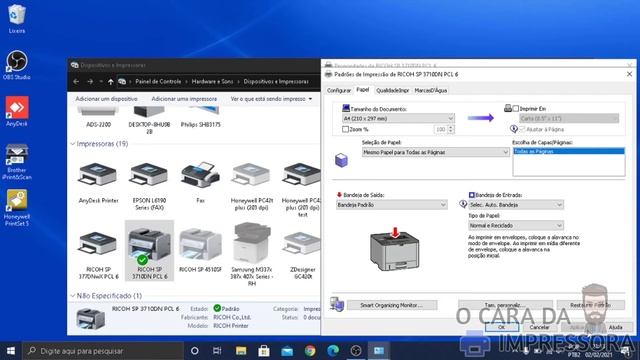Close the Padrões de Impressão dialog
Viewport: 640px width, 360px height.
pyautogui.click(x=629, y=74)
